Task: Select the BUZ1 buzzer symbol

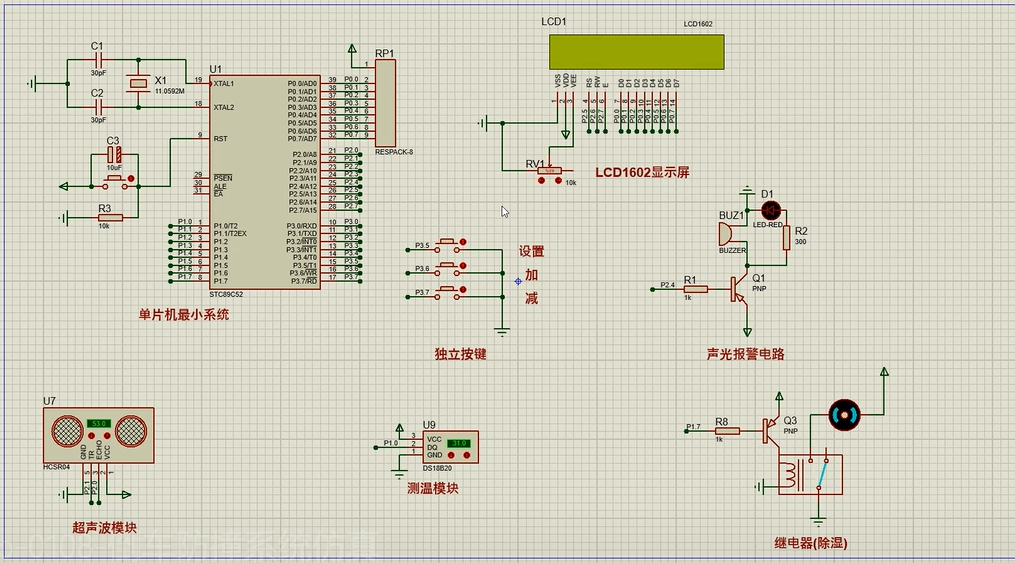Action: coord(727,233)
